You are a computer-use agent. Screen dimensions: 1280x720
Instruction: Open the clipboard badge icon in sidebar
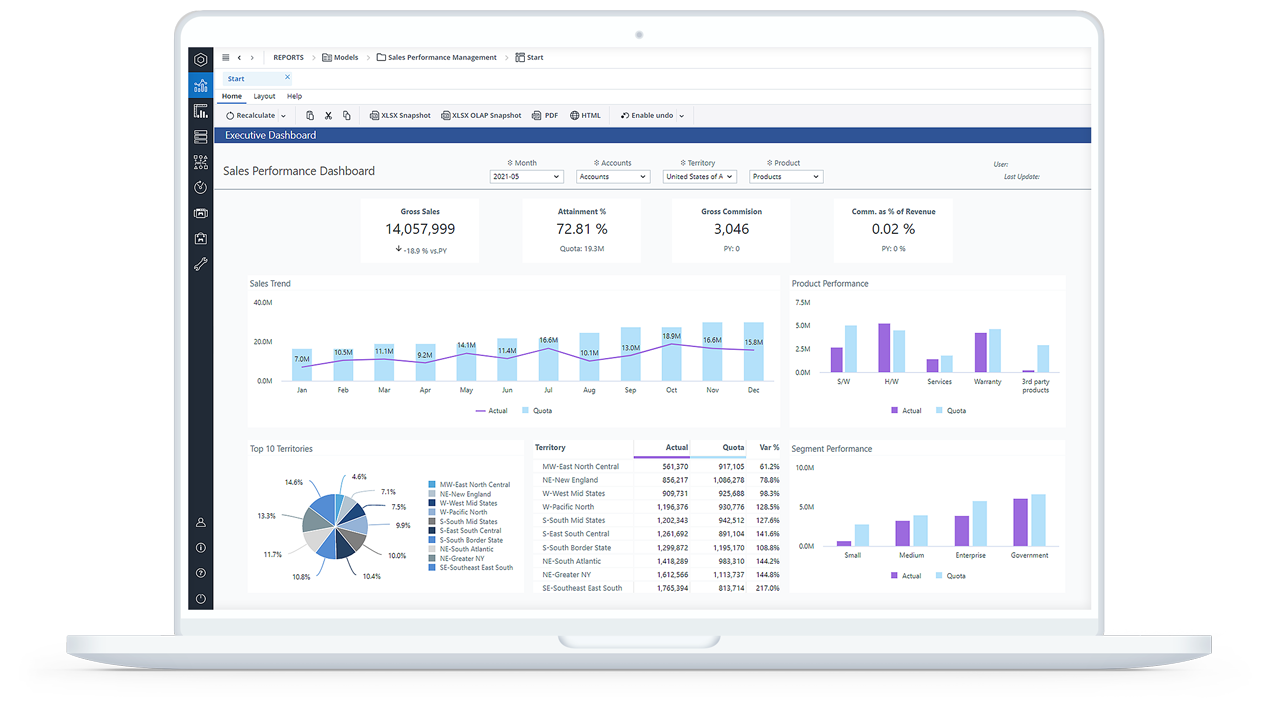(201, 239)
